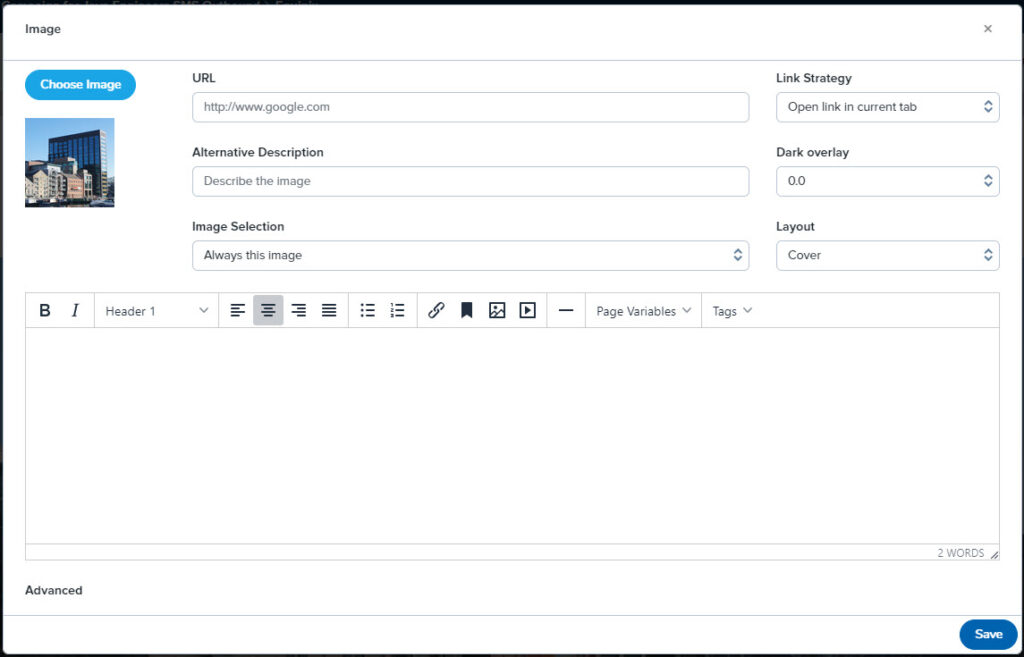Select center text alignment
1024x657 pixels.
point(268,311)
